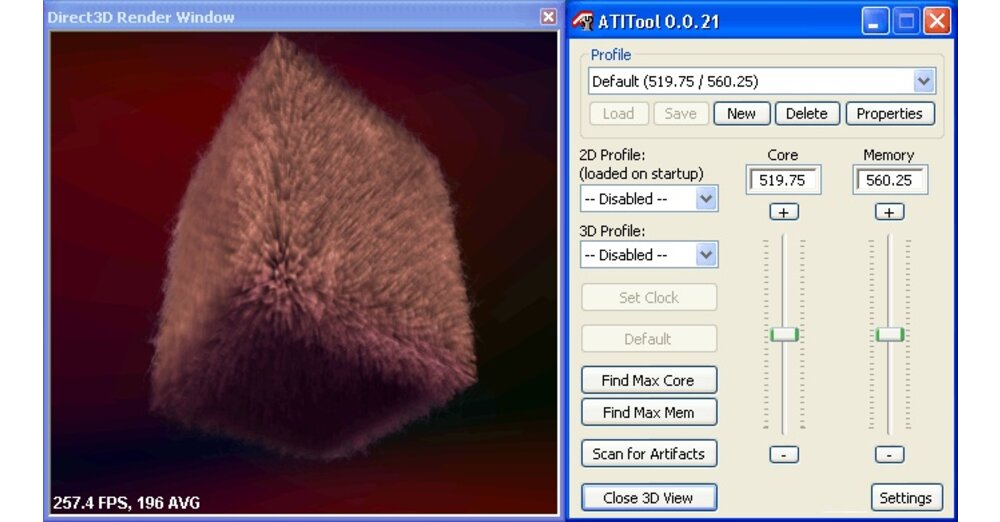Click the ATITool title bar app icon

click(583, 21)
